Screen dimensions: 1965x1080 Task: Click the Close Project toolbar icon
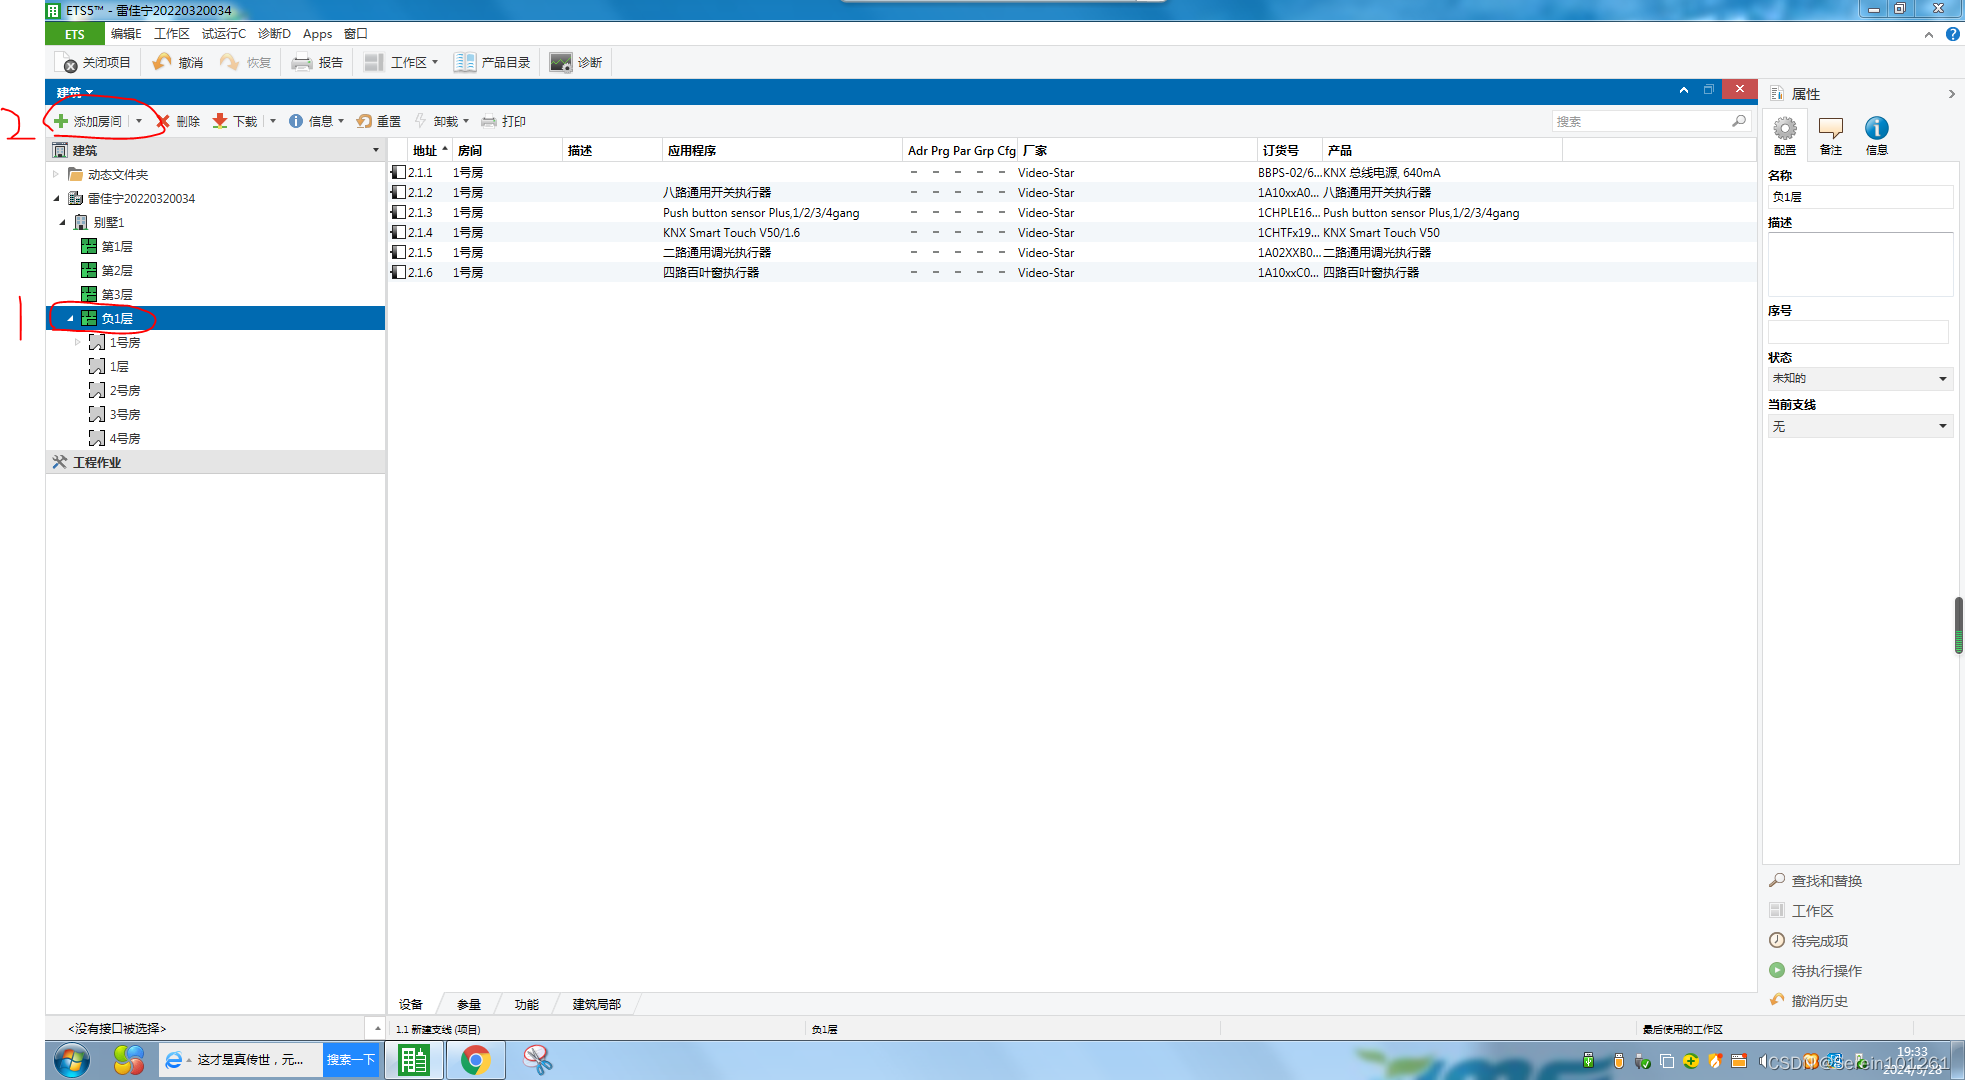(x=69, y=63)
